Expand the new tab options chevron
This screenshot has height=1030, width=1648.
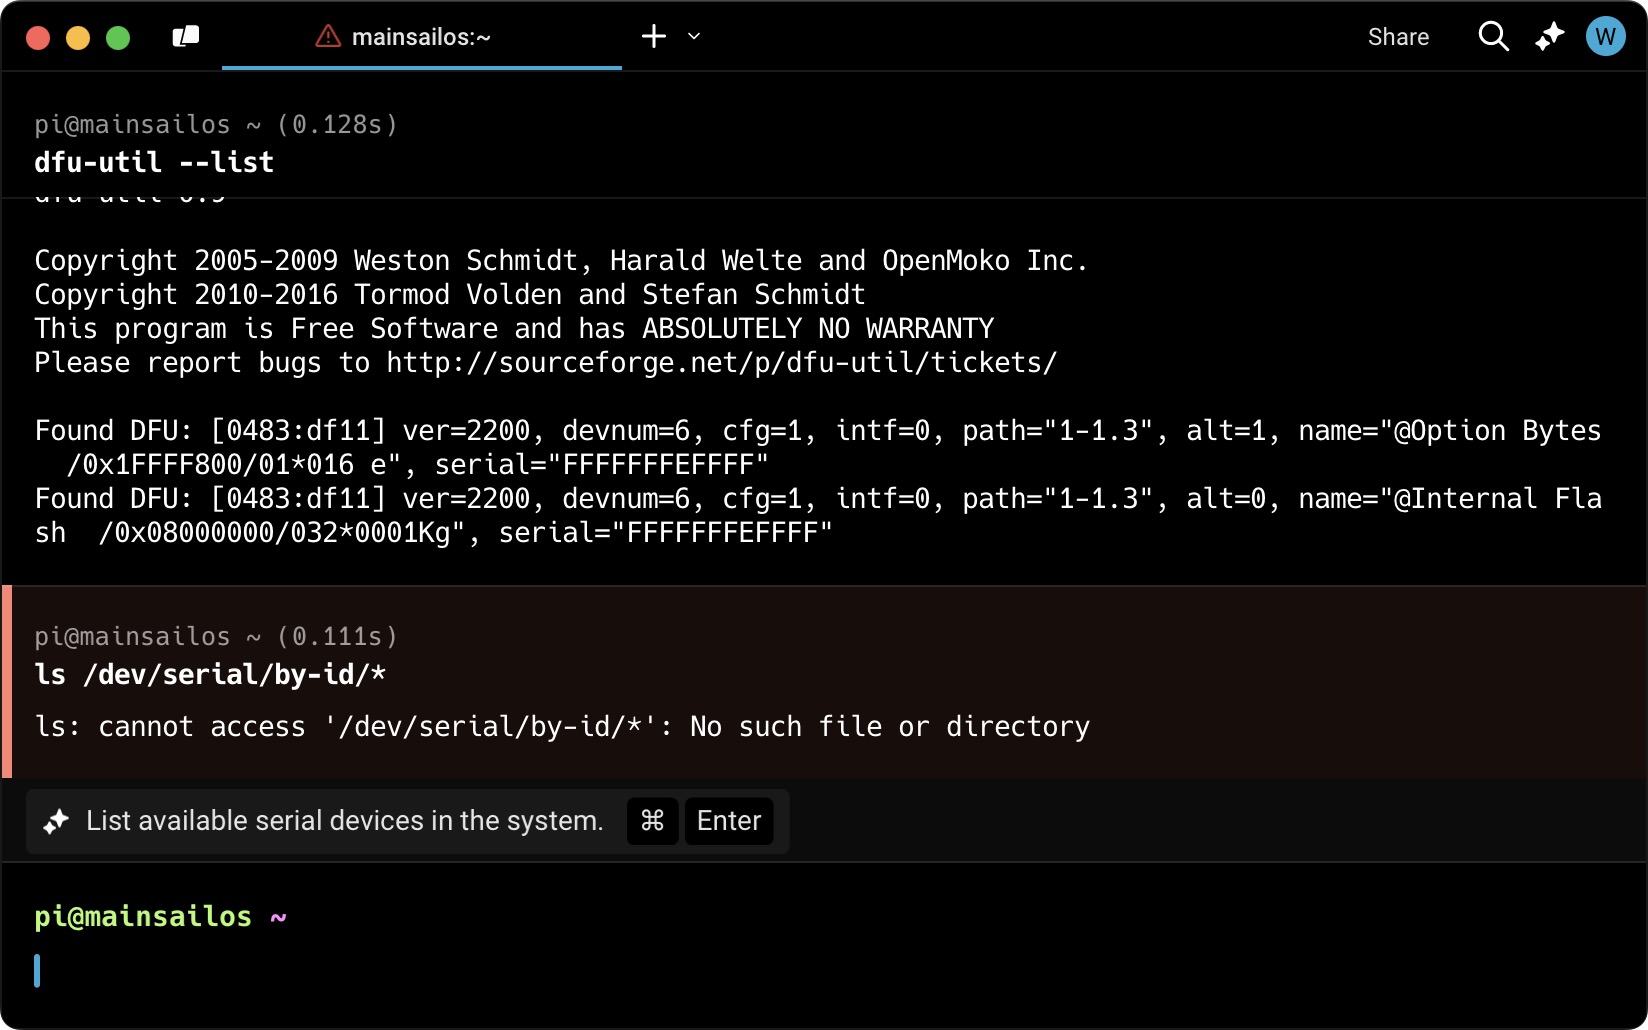(694, 37)
